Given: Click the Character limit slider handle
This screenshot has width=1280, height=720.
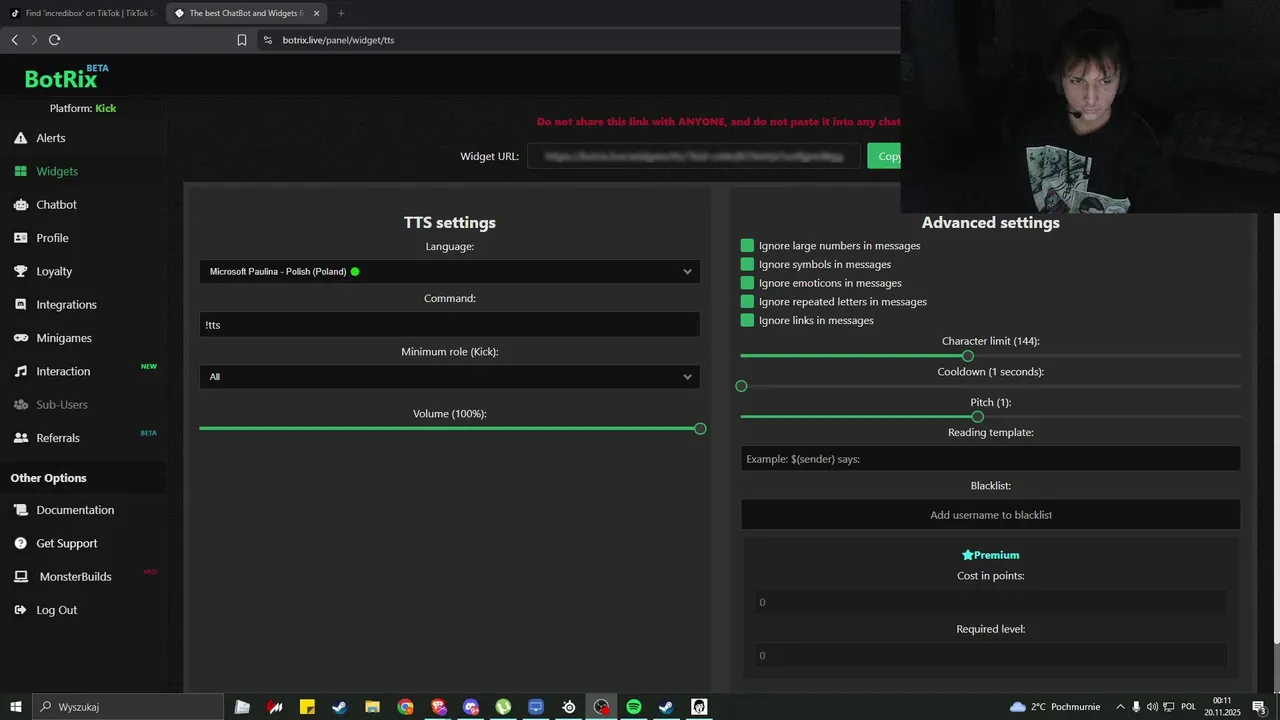Looking at the screenshot, I should [967, 356].
